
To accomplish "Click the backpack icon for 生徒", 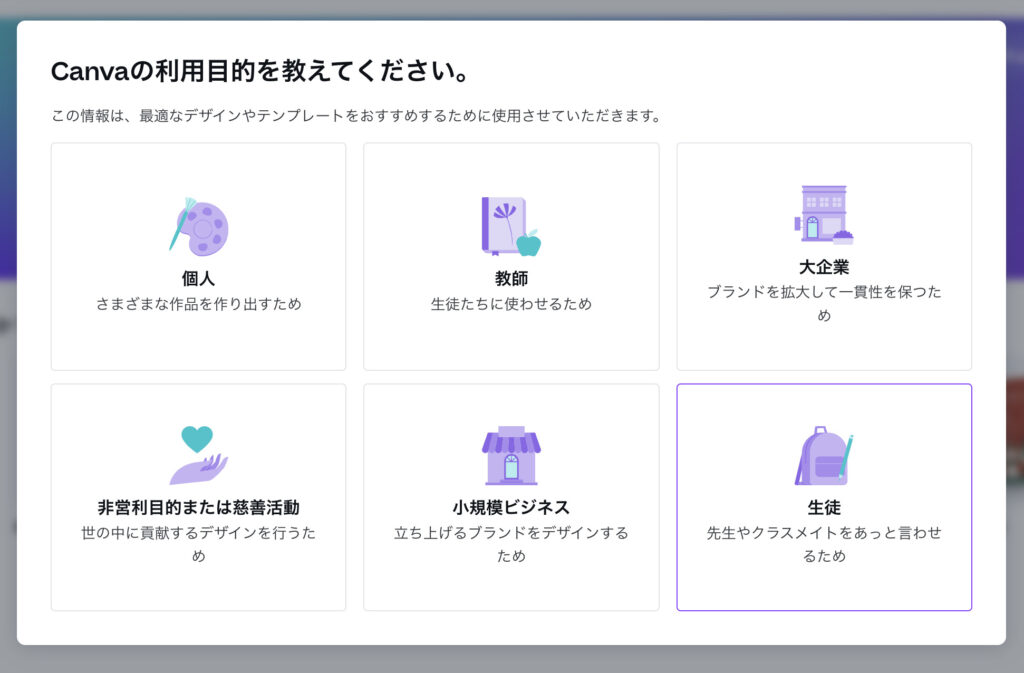I will click(824, 455).
